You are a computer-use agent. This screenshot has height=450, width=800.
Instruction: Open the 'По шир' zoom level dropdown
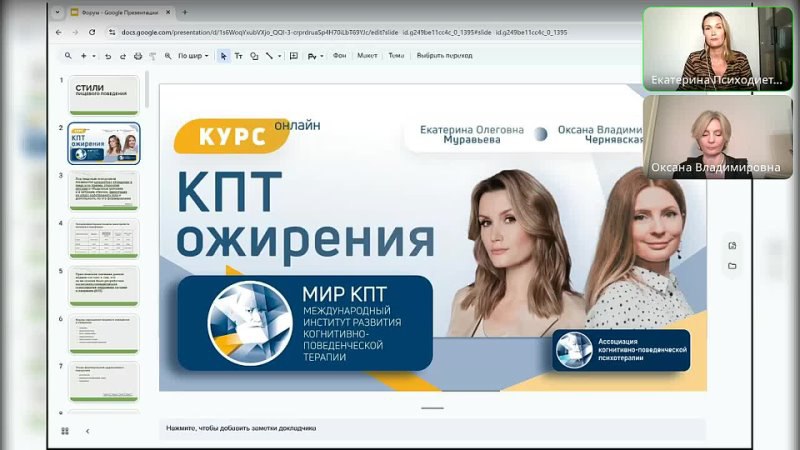(193, 56)
